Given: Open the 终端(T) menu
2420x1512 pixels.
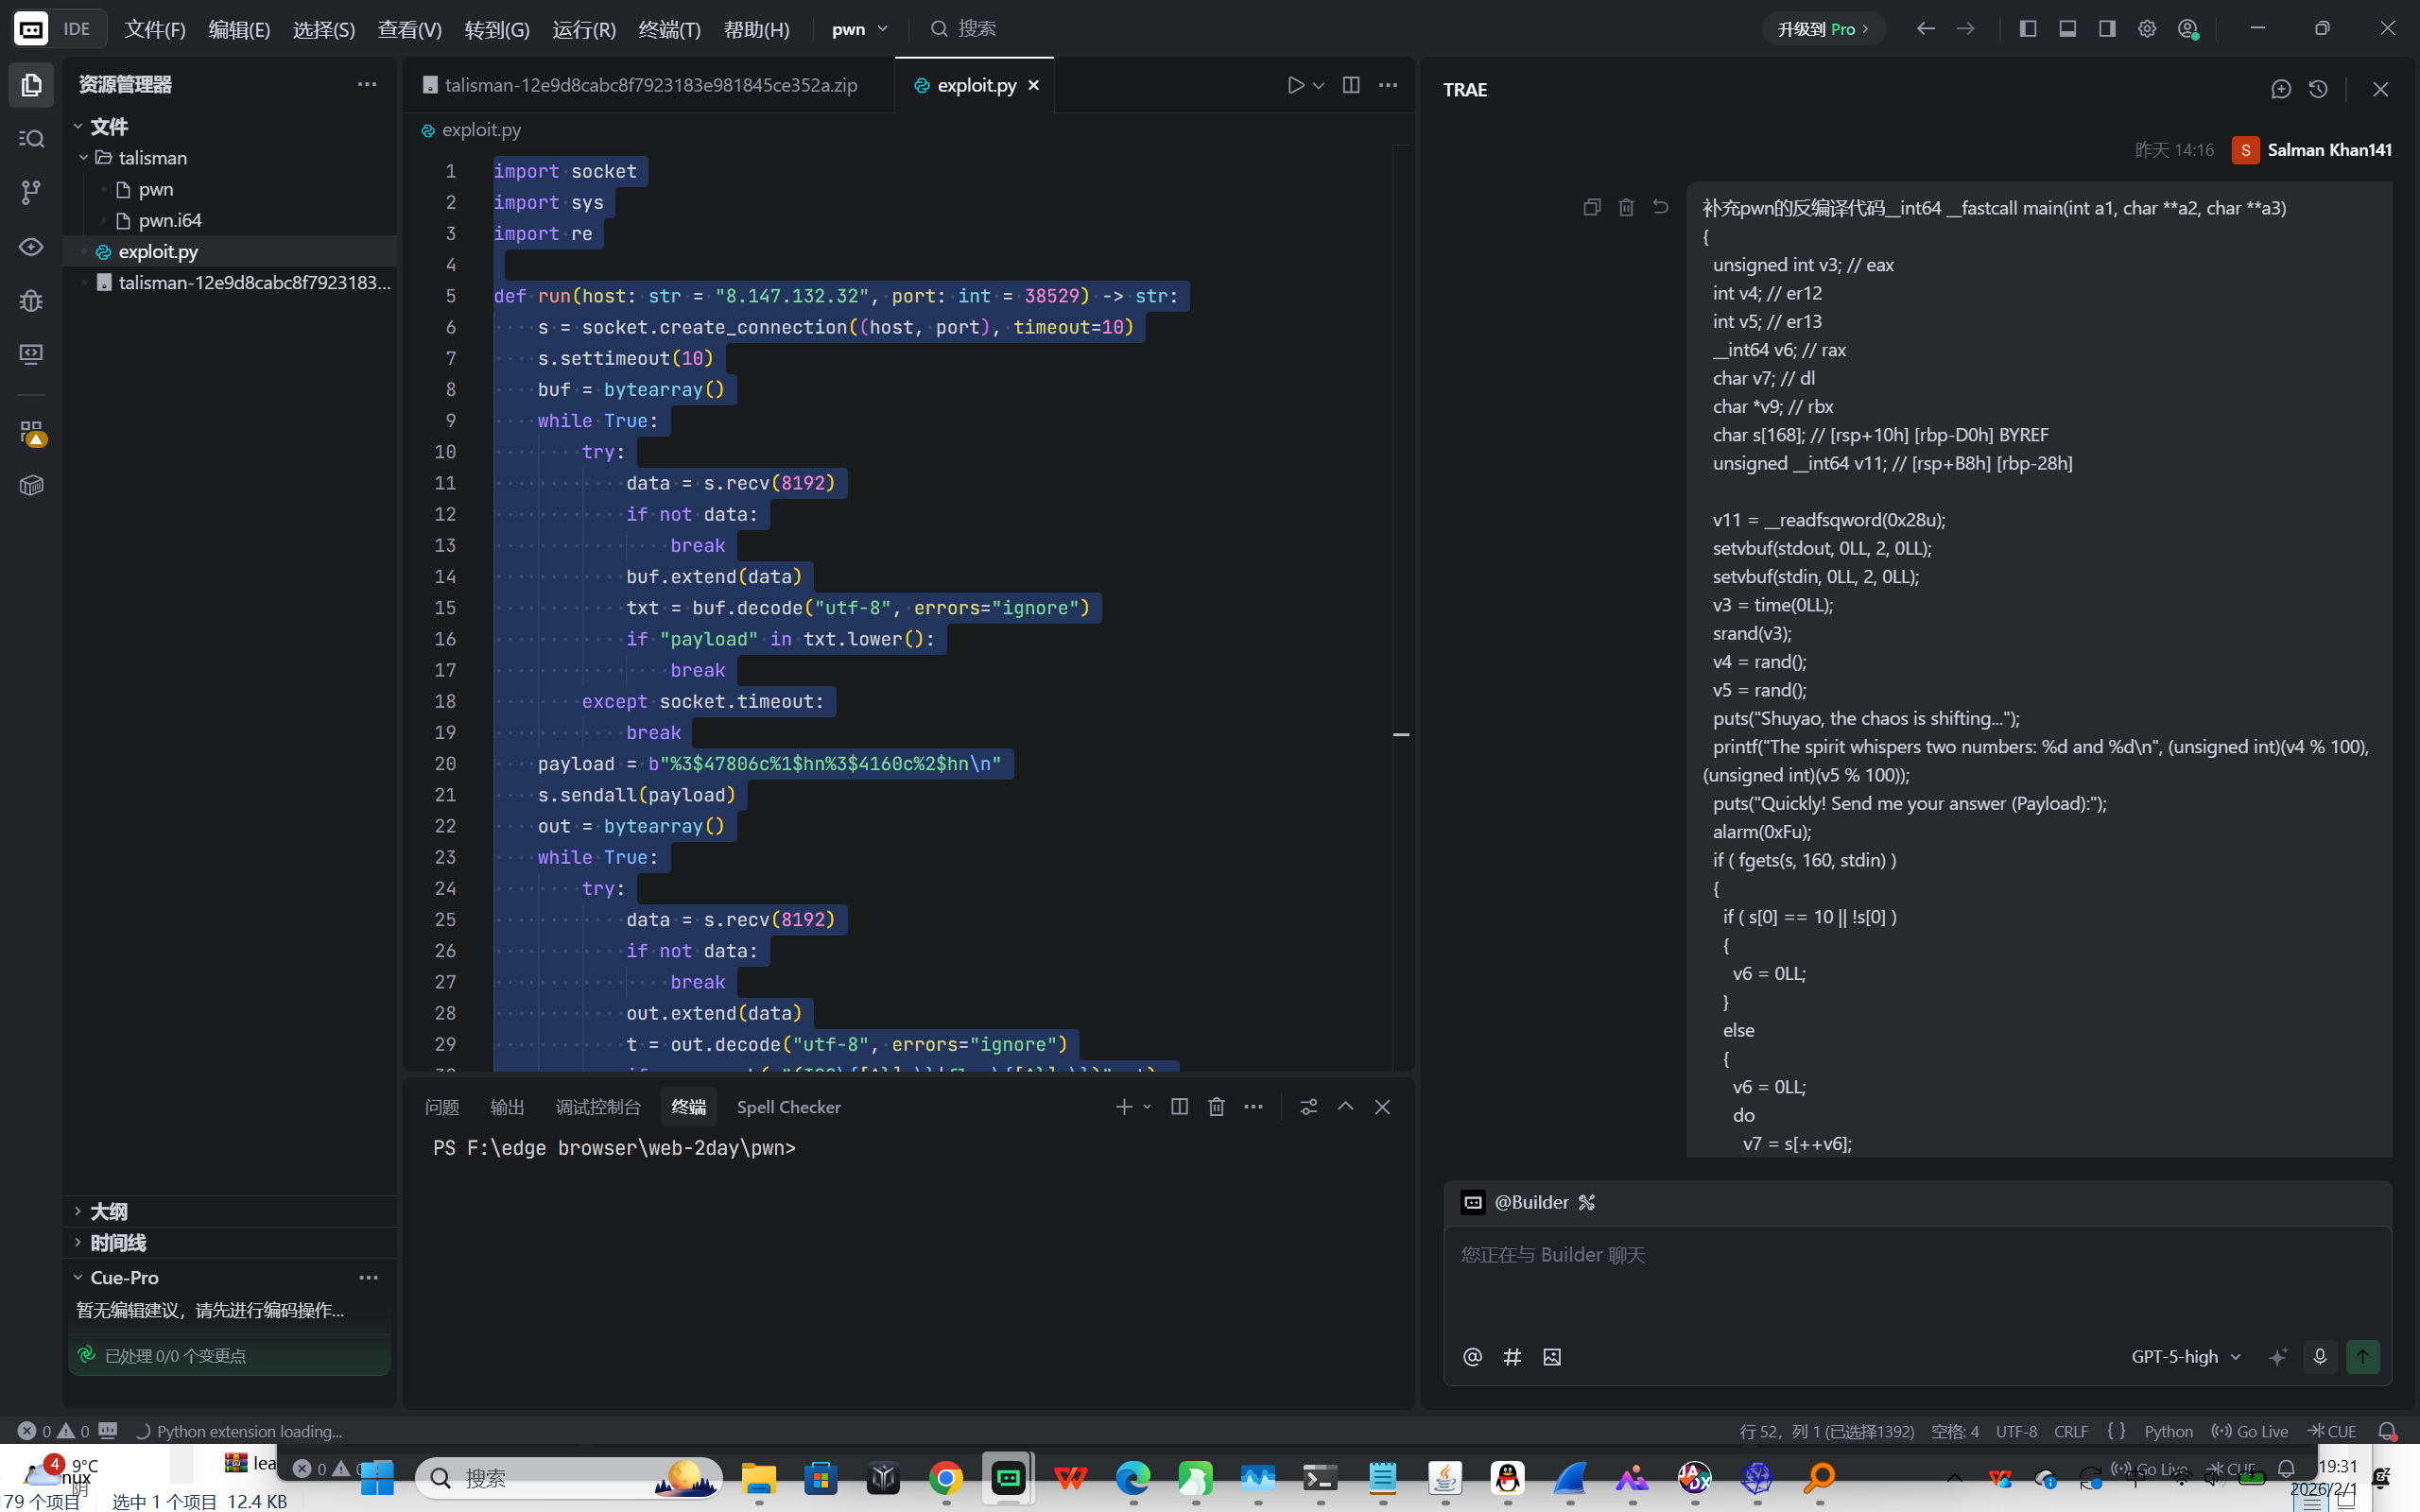Looking at the screenshot, I should tap(669, 29).
